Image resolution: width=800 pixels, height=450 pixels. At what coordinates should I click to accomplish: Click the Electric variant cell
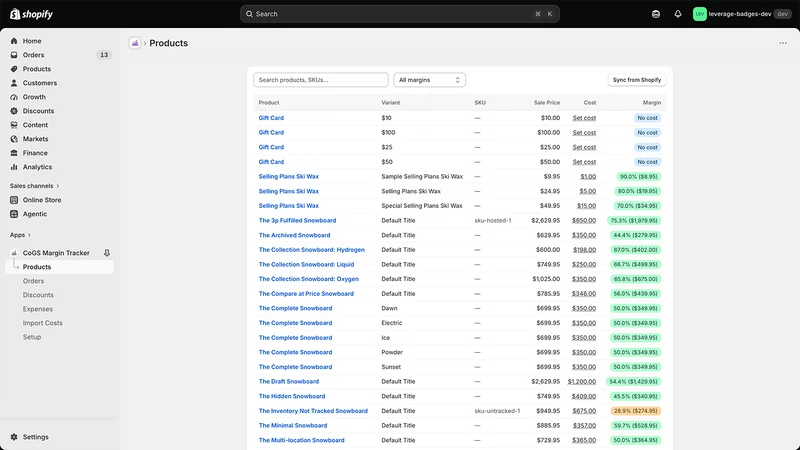pos(392,323)
